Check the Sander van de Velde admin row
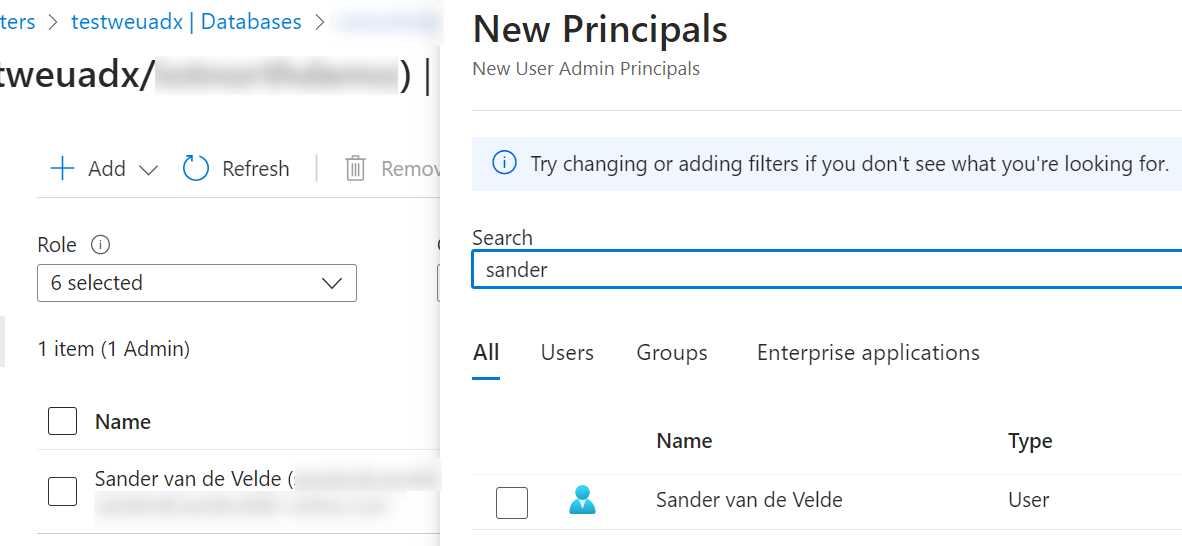 click(x=62, y=491)
